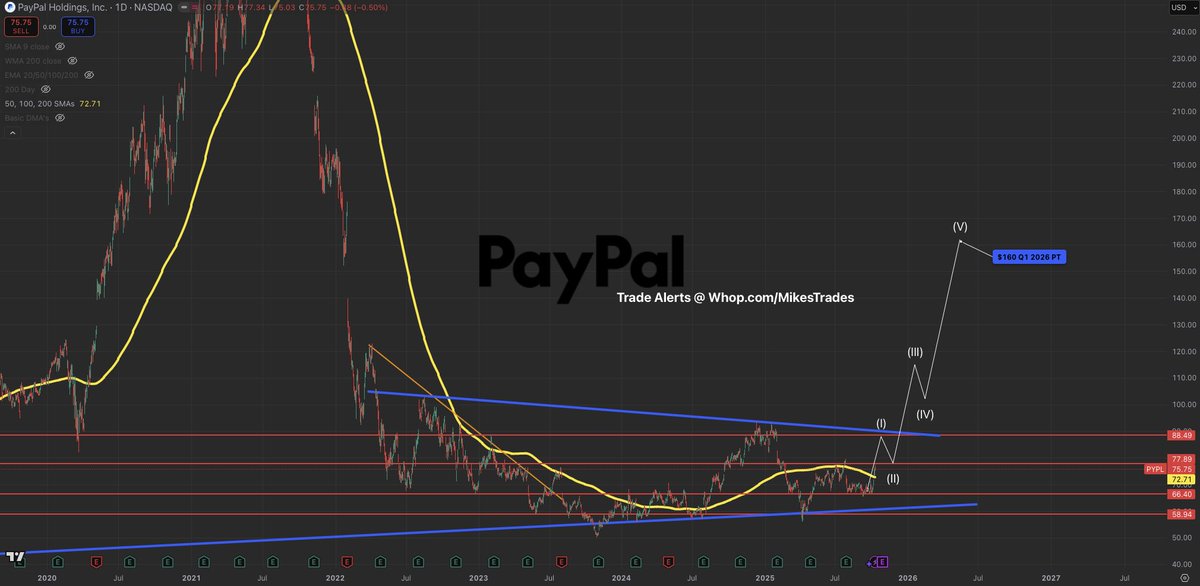1200x586 pixels.
Task: Open the legend's more options icon next to OHLC
Action: [195, 8]
